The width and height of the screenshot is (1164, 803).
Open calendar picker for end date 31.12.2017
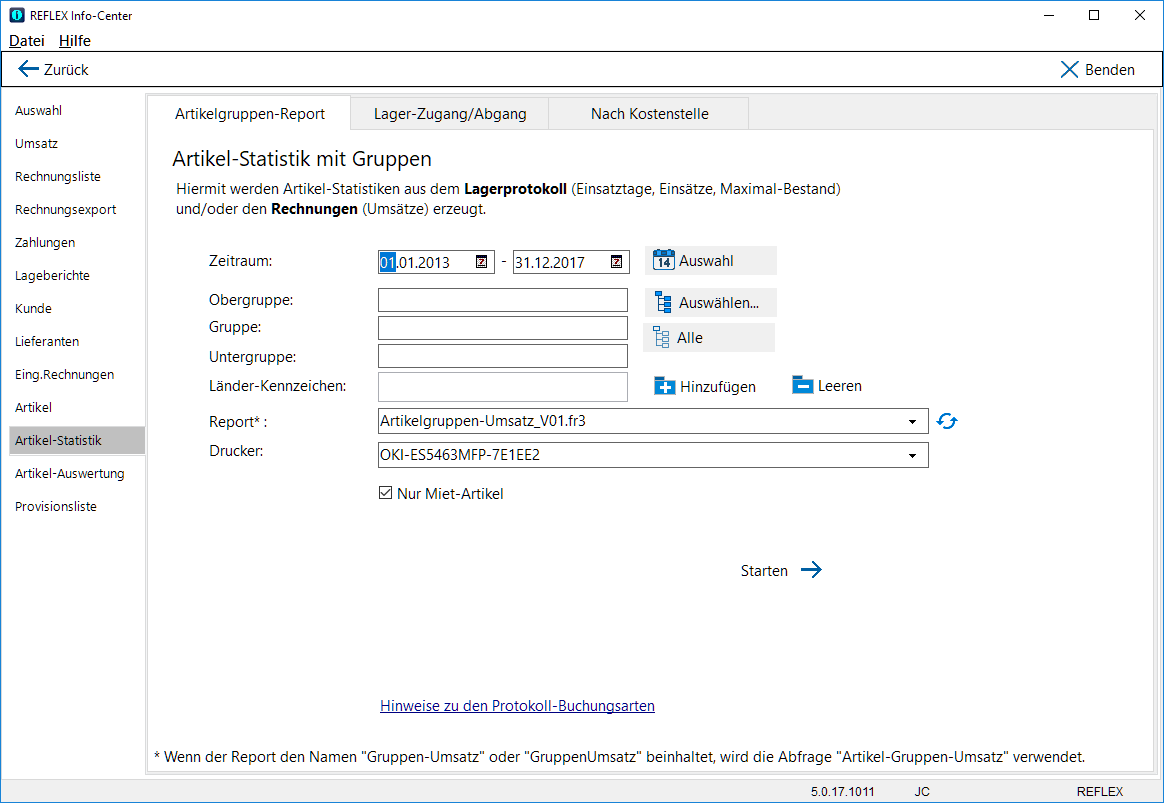616,262
